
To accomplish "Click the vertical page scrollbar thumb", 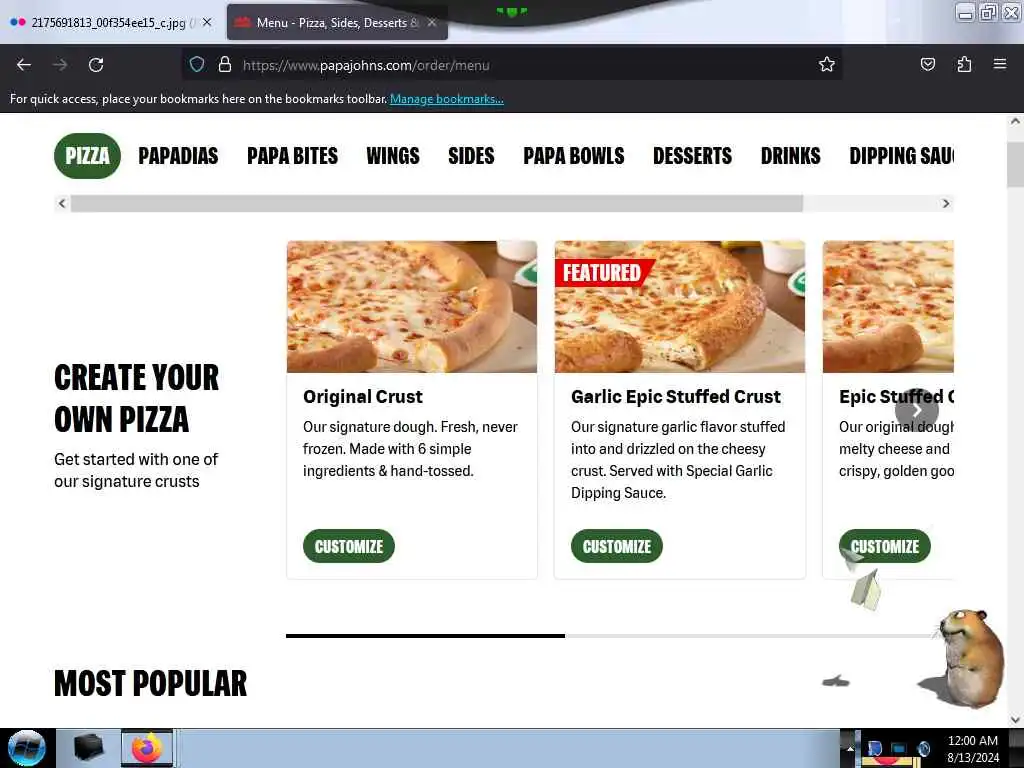I will pos(1015,165).
